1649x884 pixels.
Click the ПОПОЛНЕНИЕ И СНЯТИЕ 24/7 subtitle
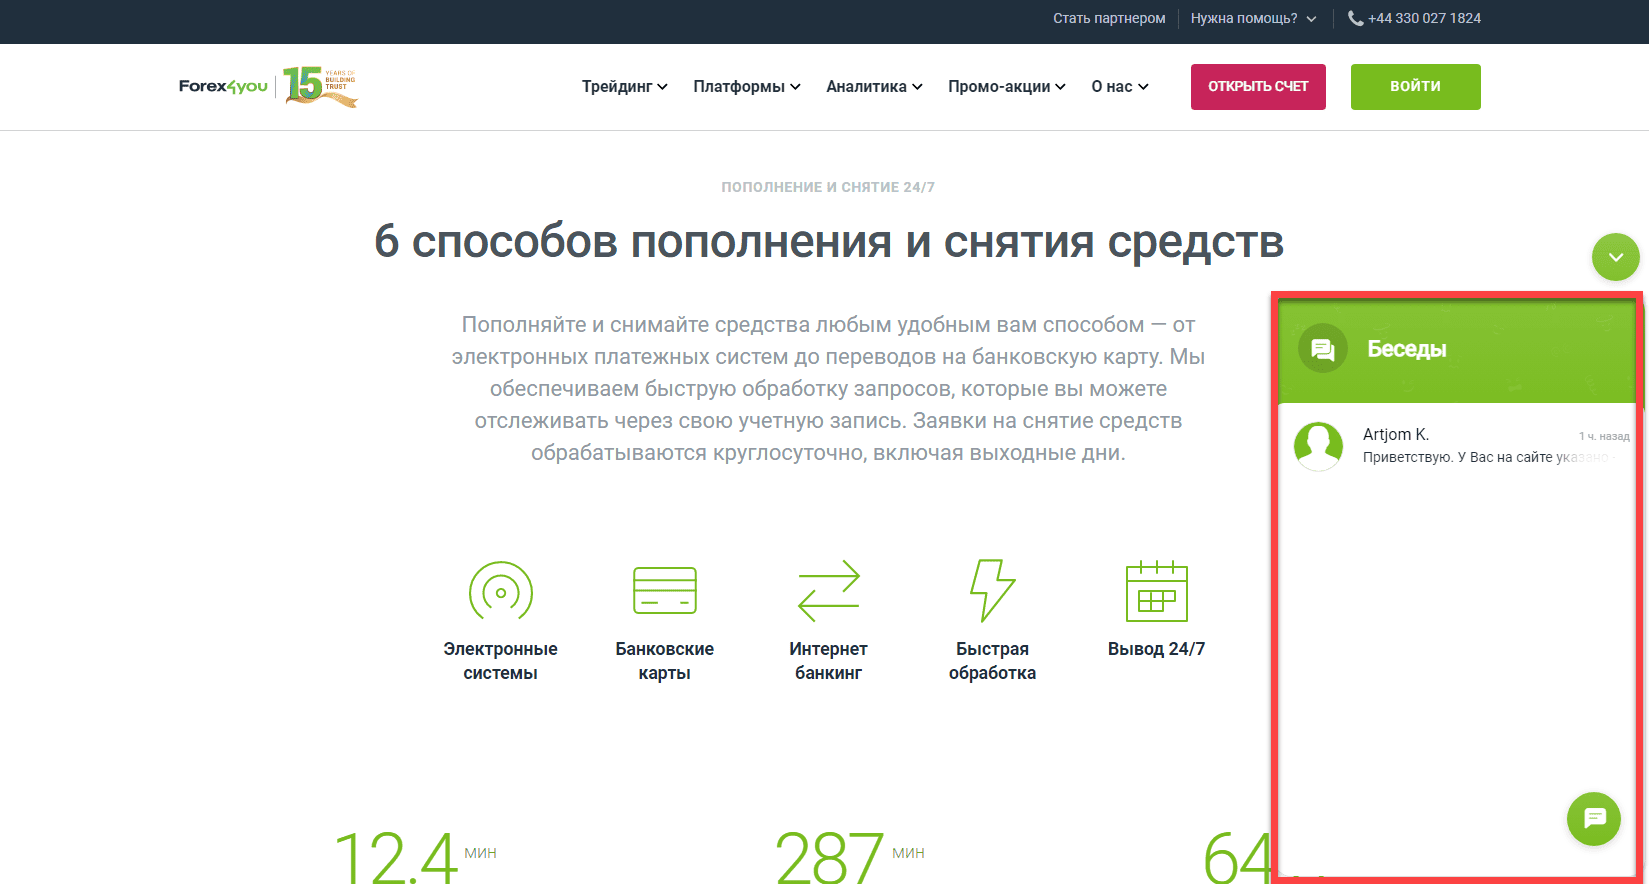click(828, 187)
